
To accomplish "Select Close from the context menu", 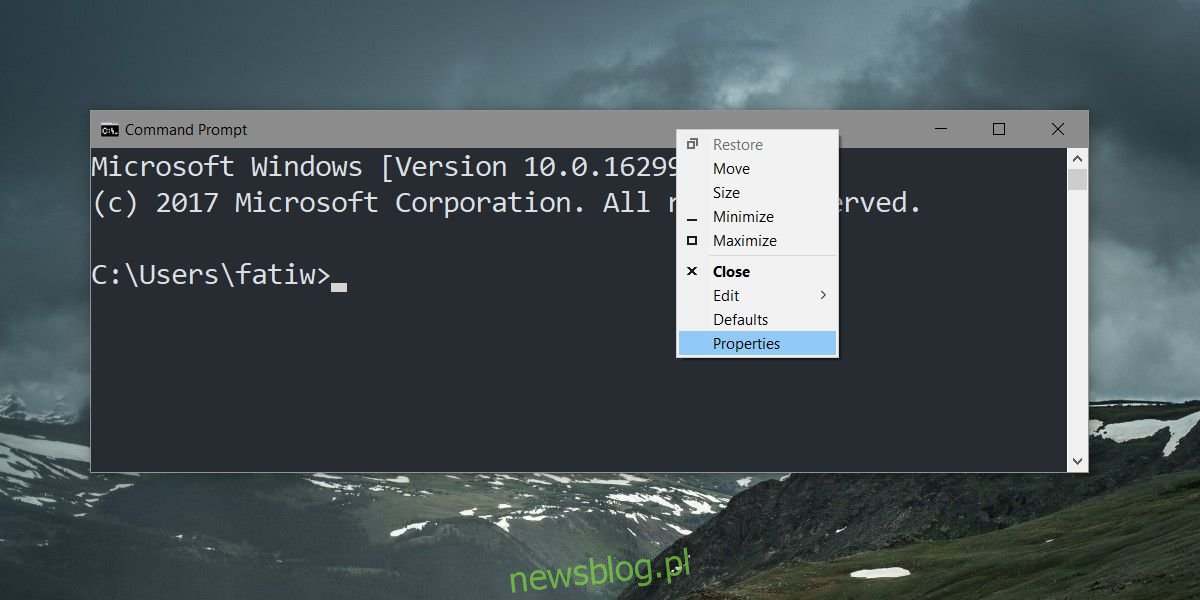I will click(730, 271).
